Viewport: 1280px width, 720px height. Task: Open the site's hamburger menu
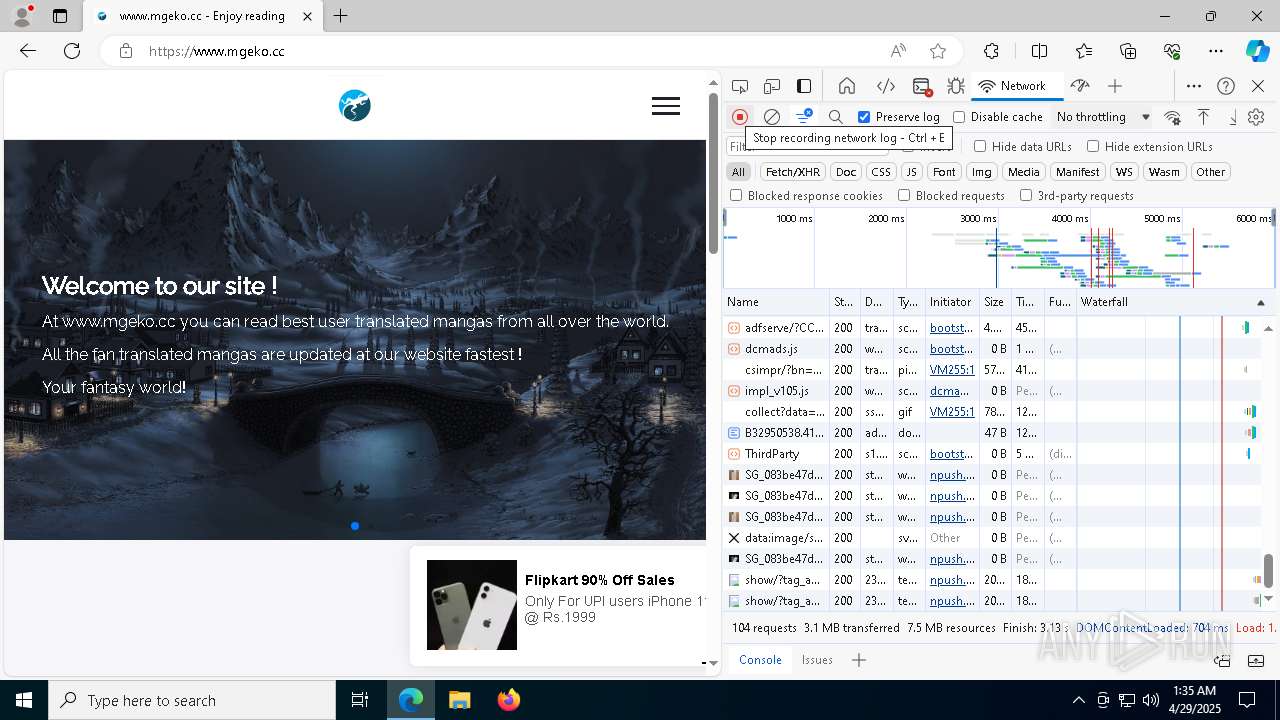click(x=666, y=106)
